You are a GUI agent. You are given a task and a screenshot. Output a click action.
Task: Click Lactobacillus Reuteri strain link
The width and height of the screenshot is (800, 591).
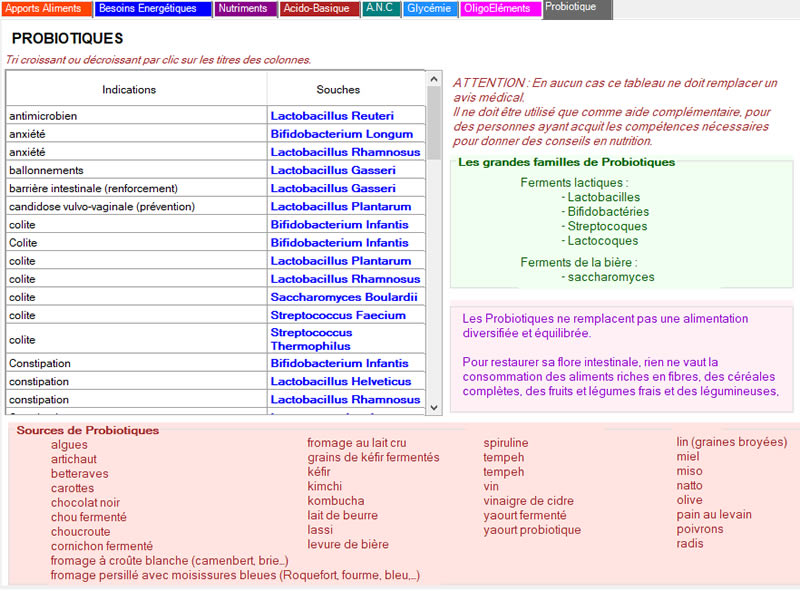click(x=332, y=116)
